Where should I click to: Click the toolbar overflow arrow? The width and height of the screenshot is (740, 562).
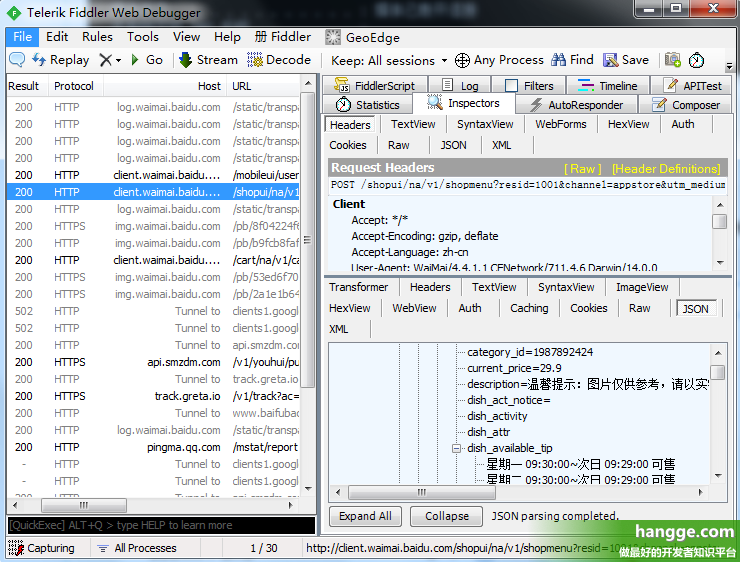coord(729,65)
